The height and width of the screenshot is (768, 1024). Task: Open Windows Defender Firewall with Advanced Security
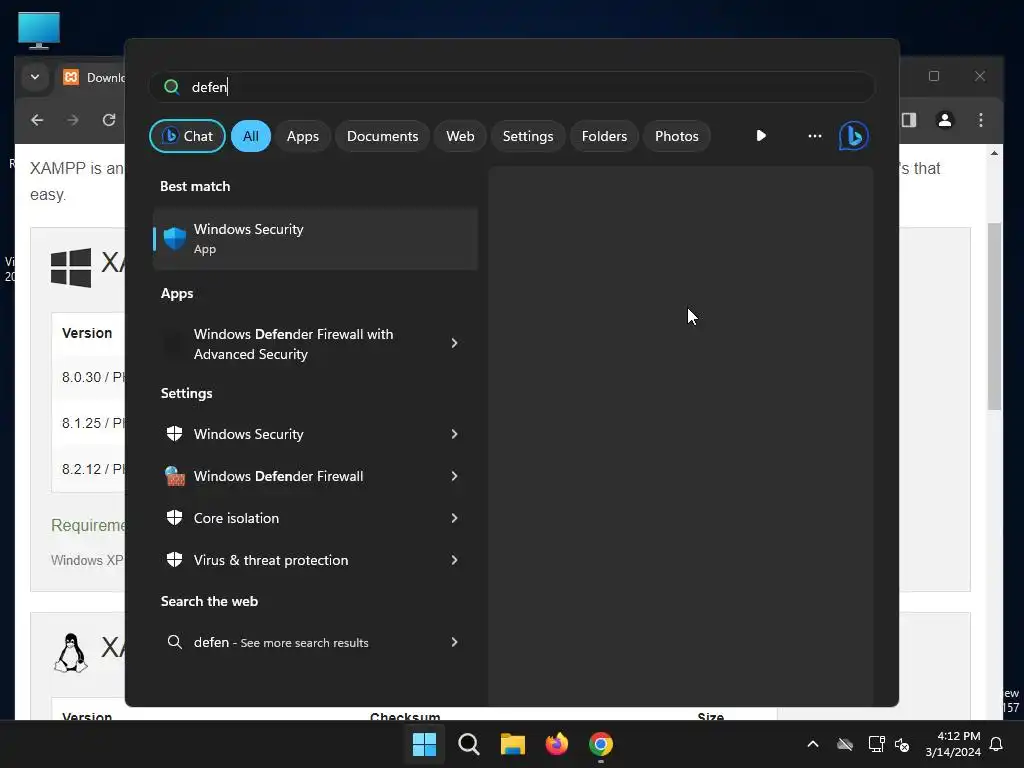click(x=315, y=344)
